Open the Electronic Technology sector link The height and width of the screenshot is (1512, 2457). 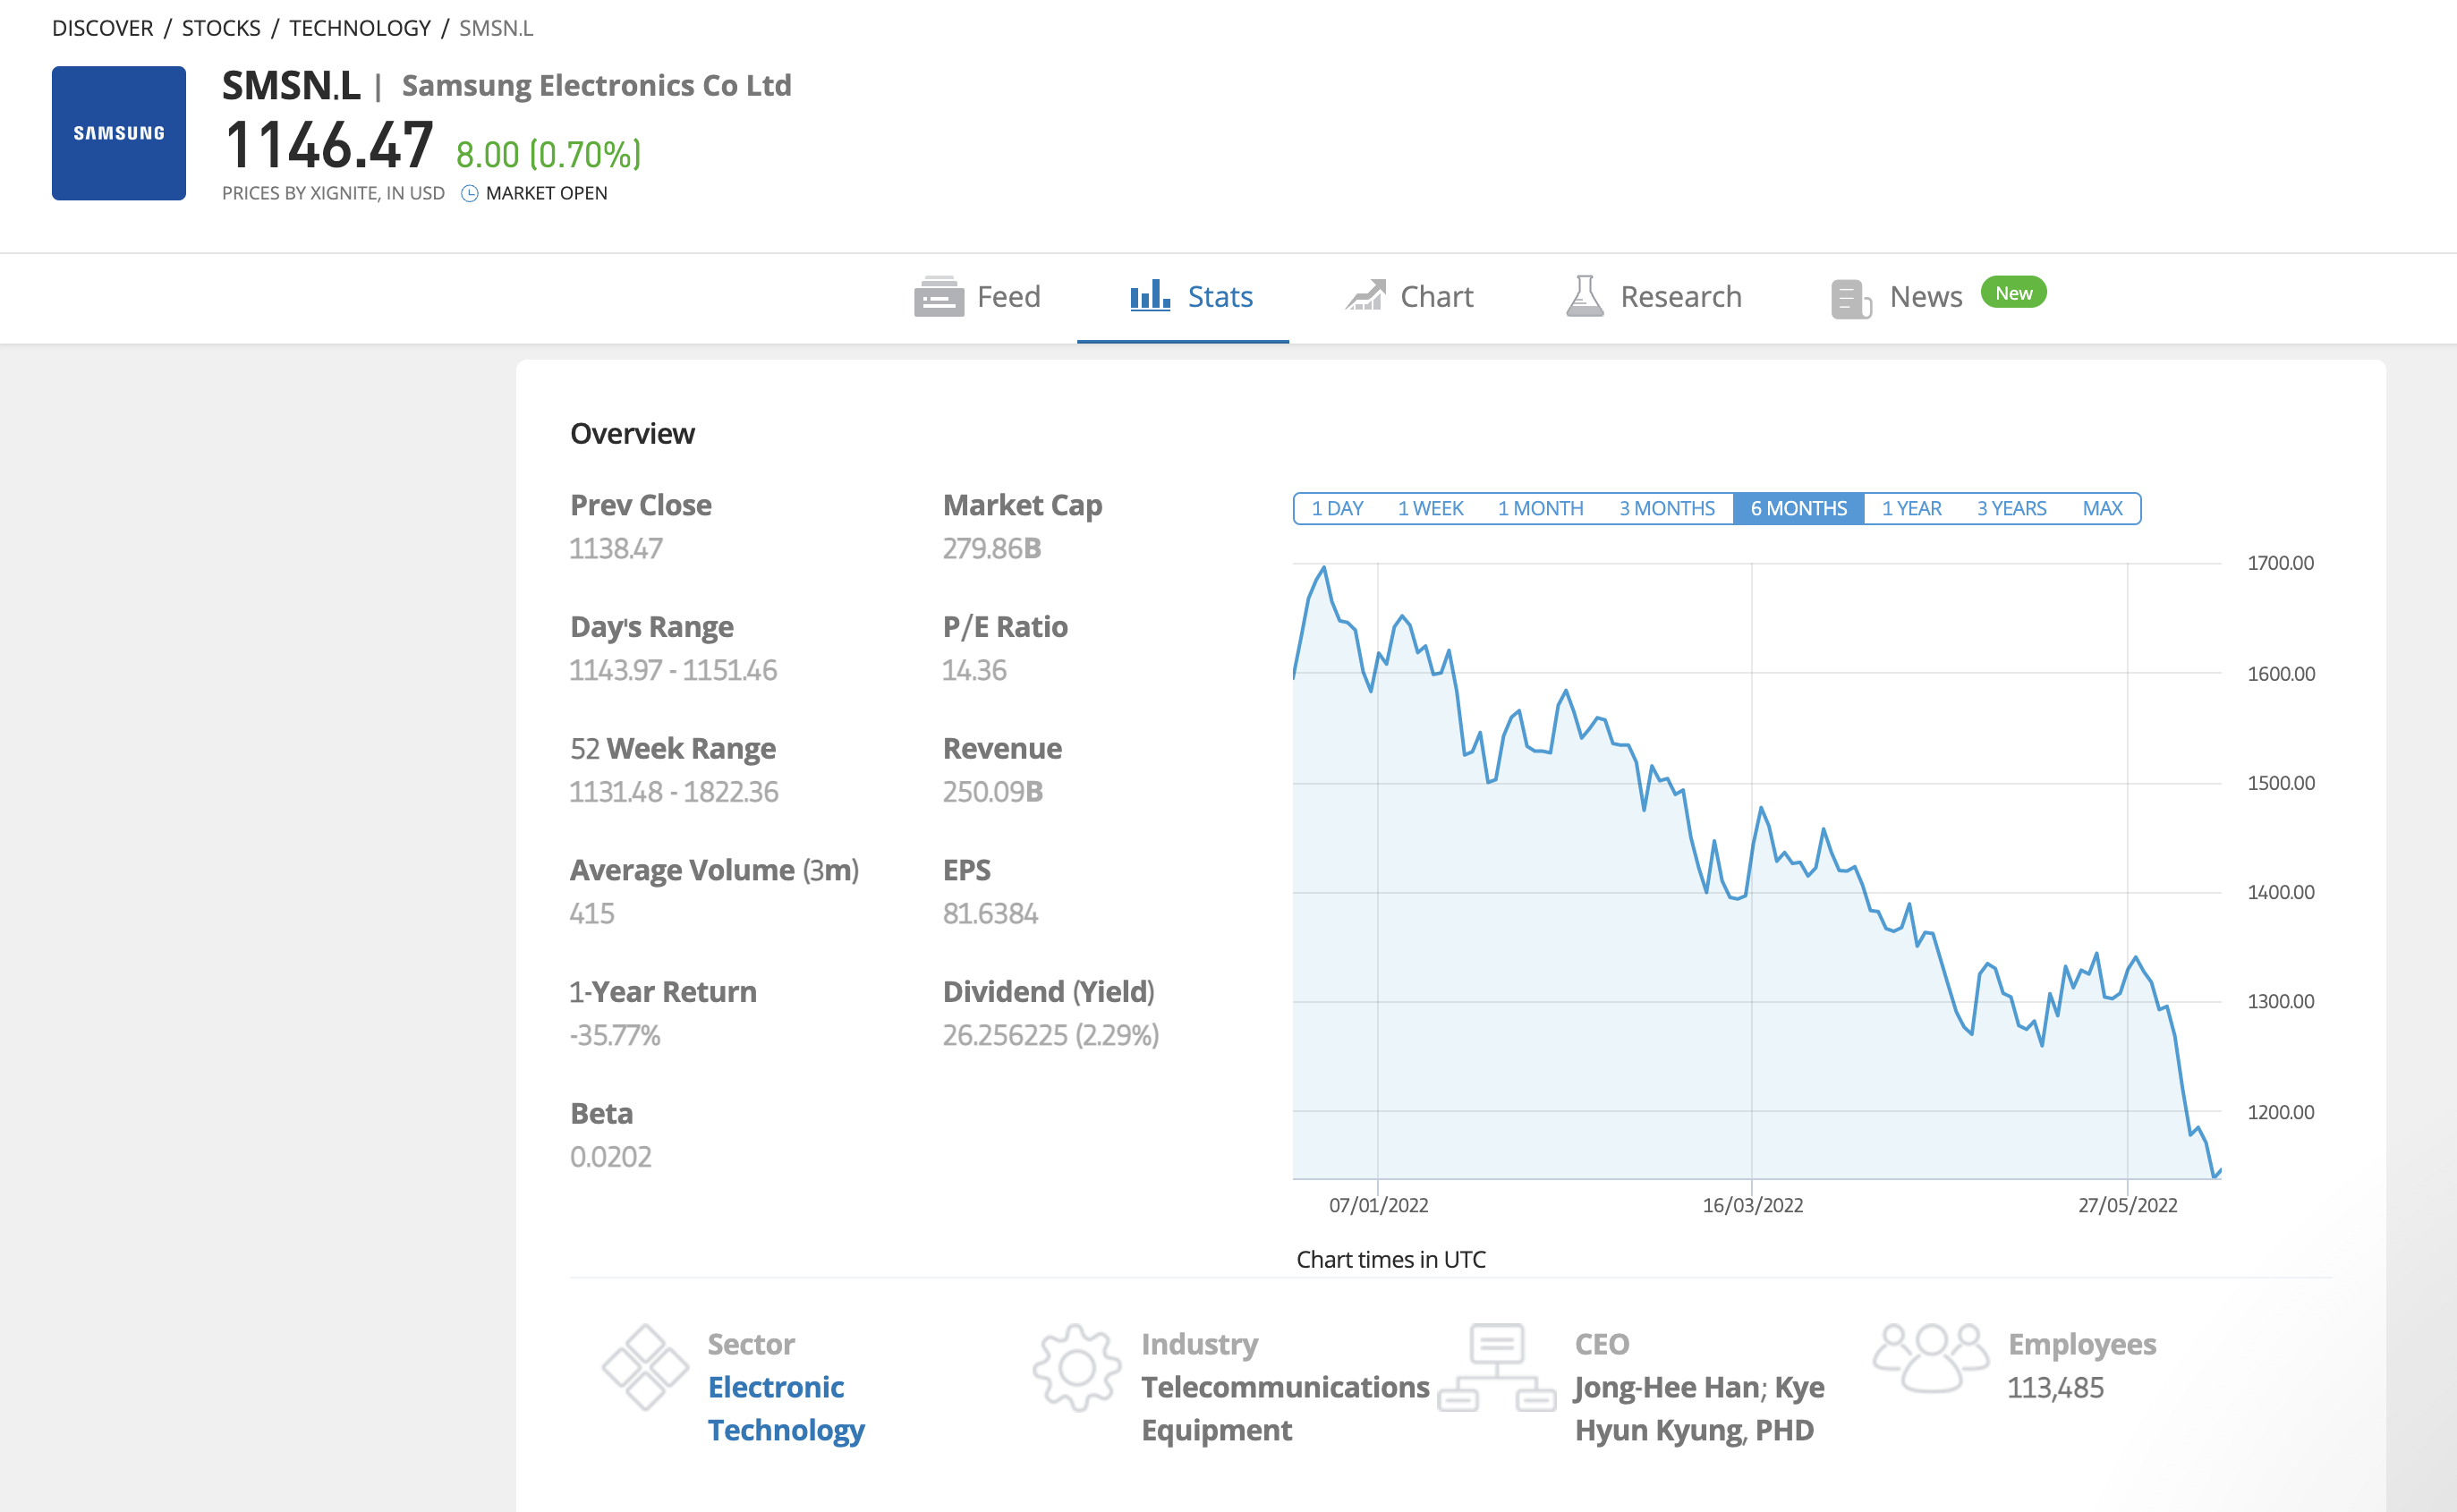pos(786,1408)
